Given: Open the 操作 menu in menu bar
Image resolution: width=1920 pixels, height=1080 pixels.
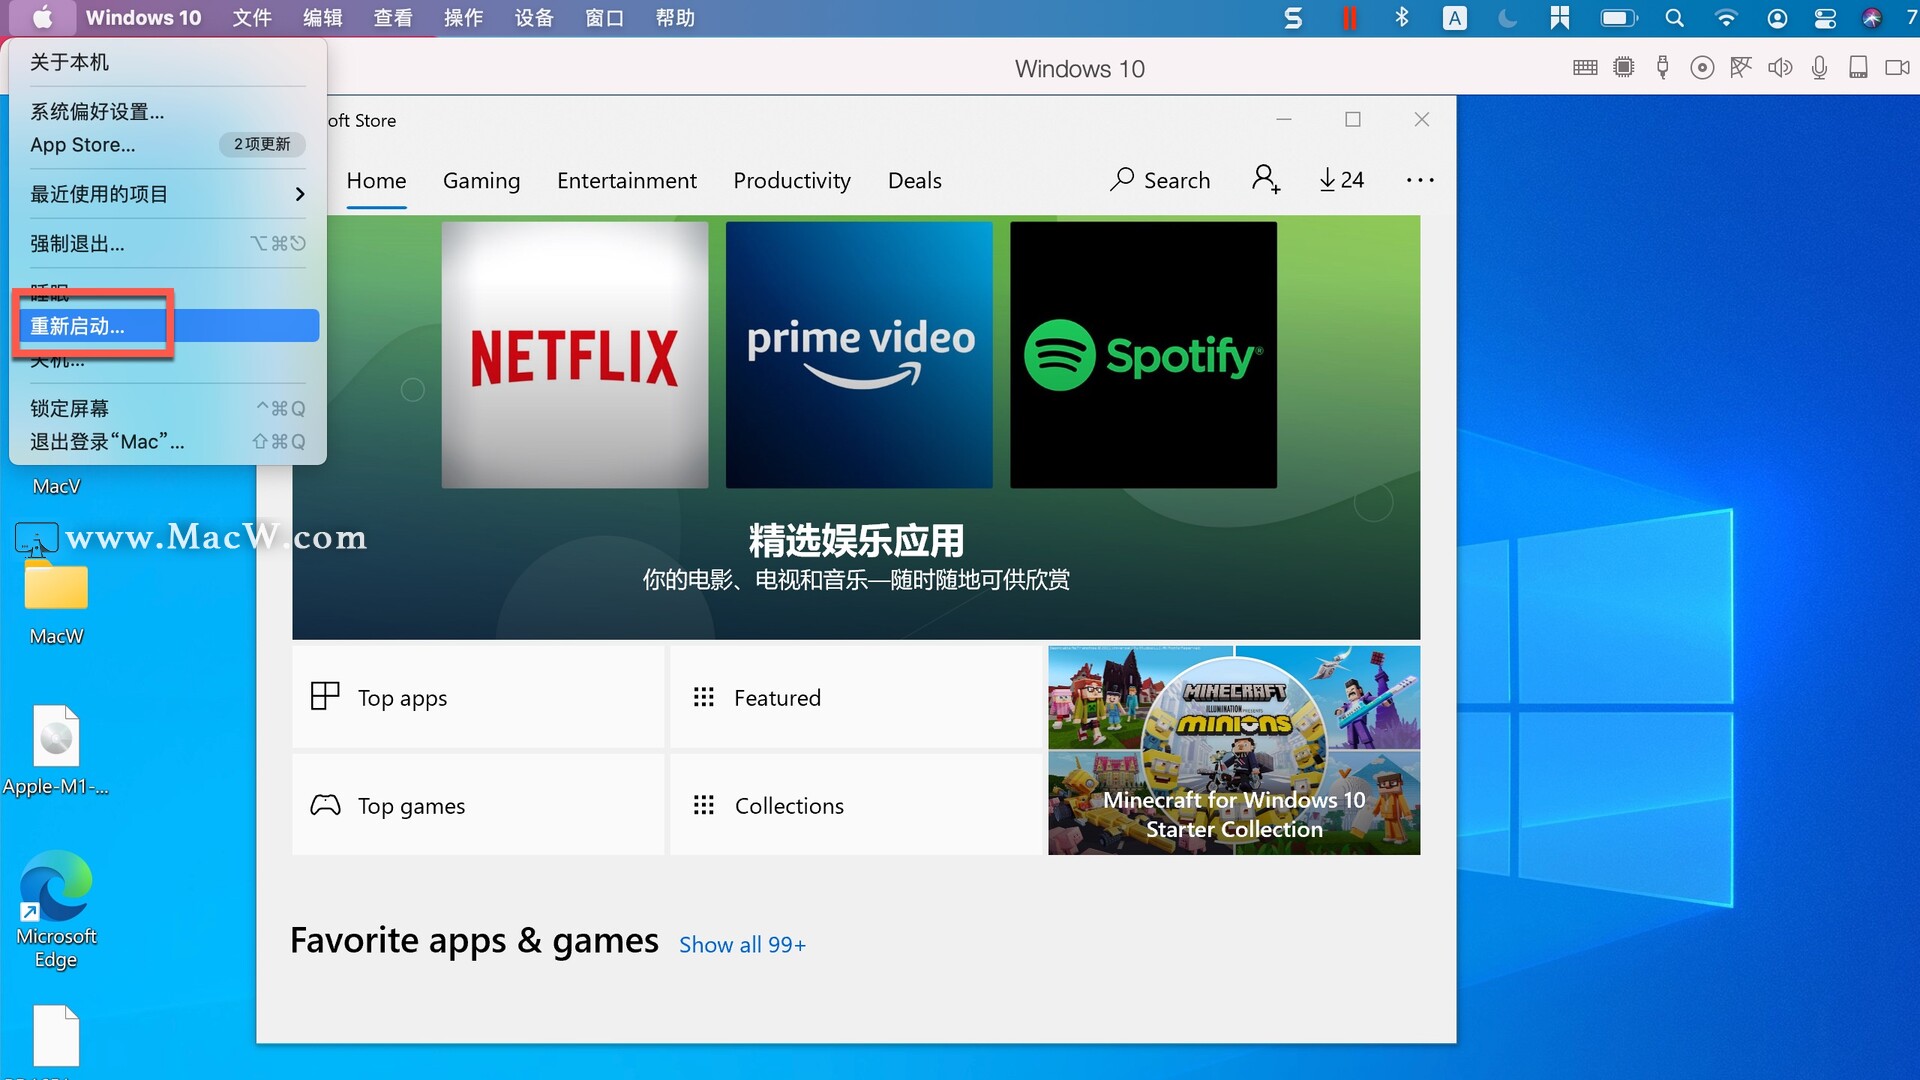Looking at the screenshot, I should (x=463, y=18).
